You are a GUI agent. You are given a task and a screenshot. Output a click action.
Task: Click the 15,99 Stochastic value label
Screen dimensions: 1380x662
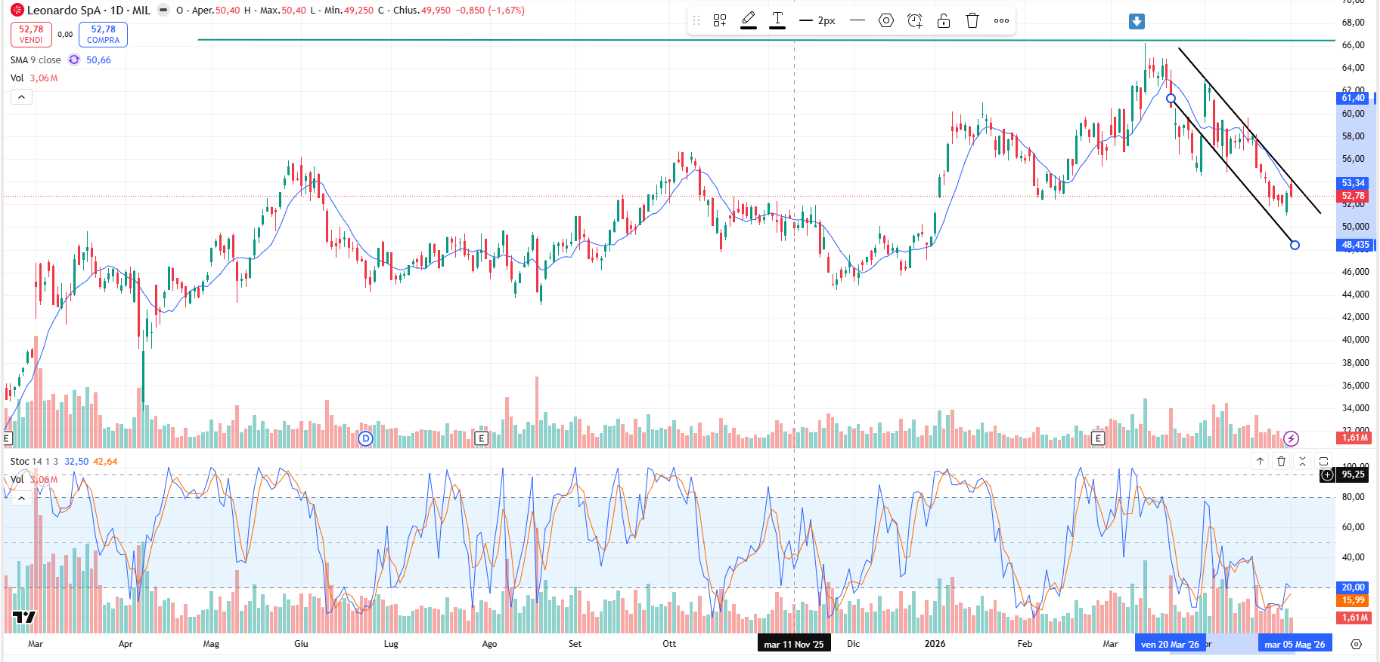[x=1353, y=601]
